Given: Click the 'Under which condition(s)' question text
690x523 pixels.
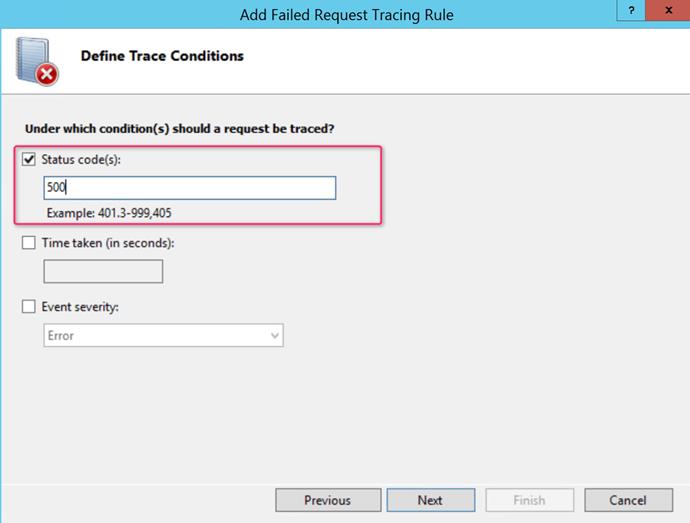Looking at the screenshot, I should 179,129.
